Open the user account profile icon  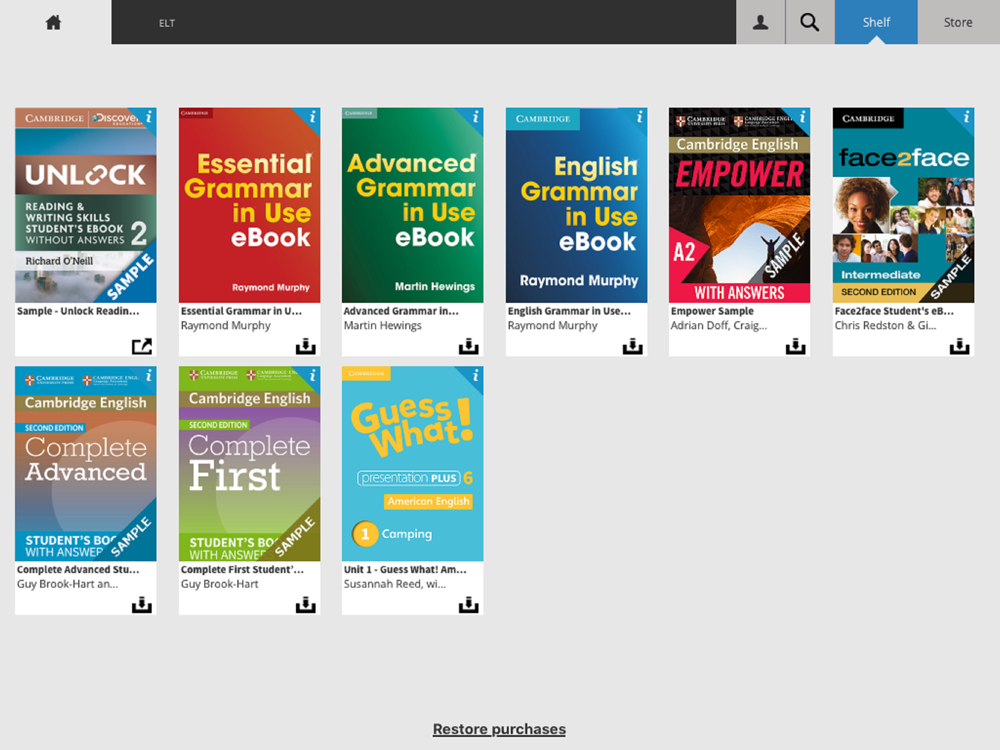tap(760, 22)
